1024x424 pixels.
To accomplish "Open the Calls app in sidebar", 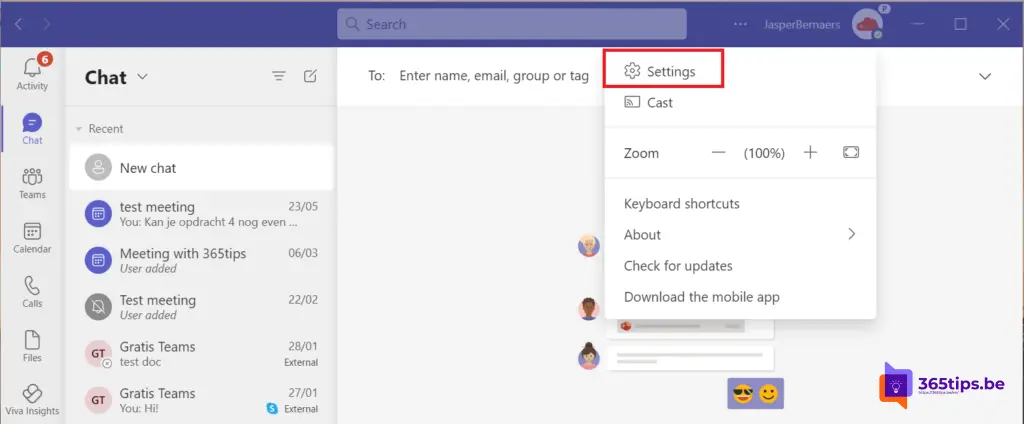I will 32,291.
